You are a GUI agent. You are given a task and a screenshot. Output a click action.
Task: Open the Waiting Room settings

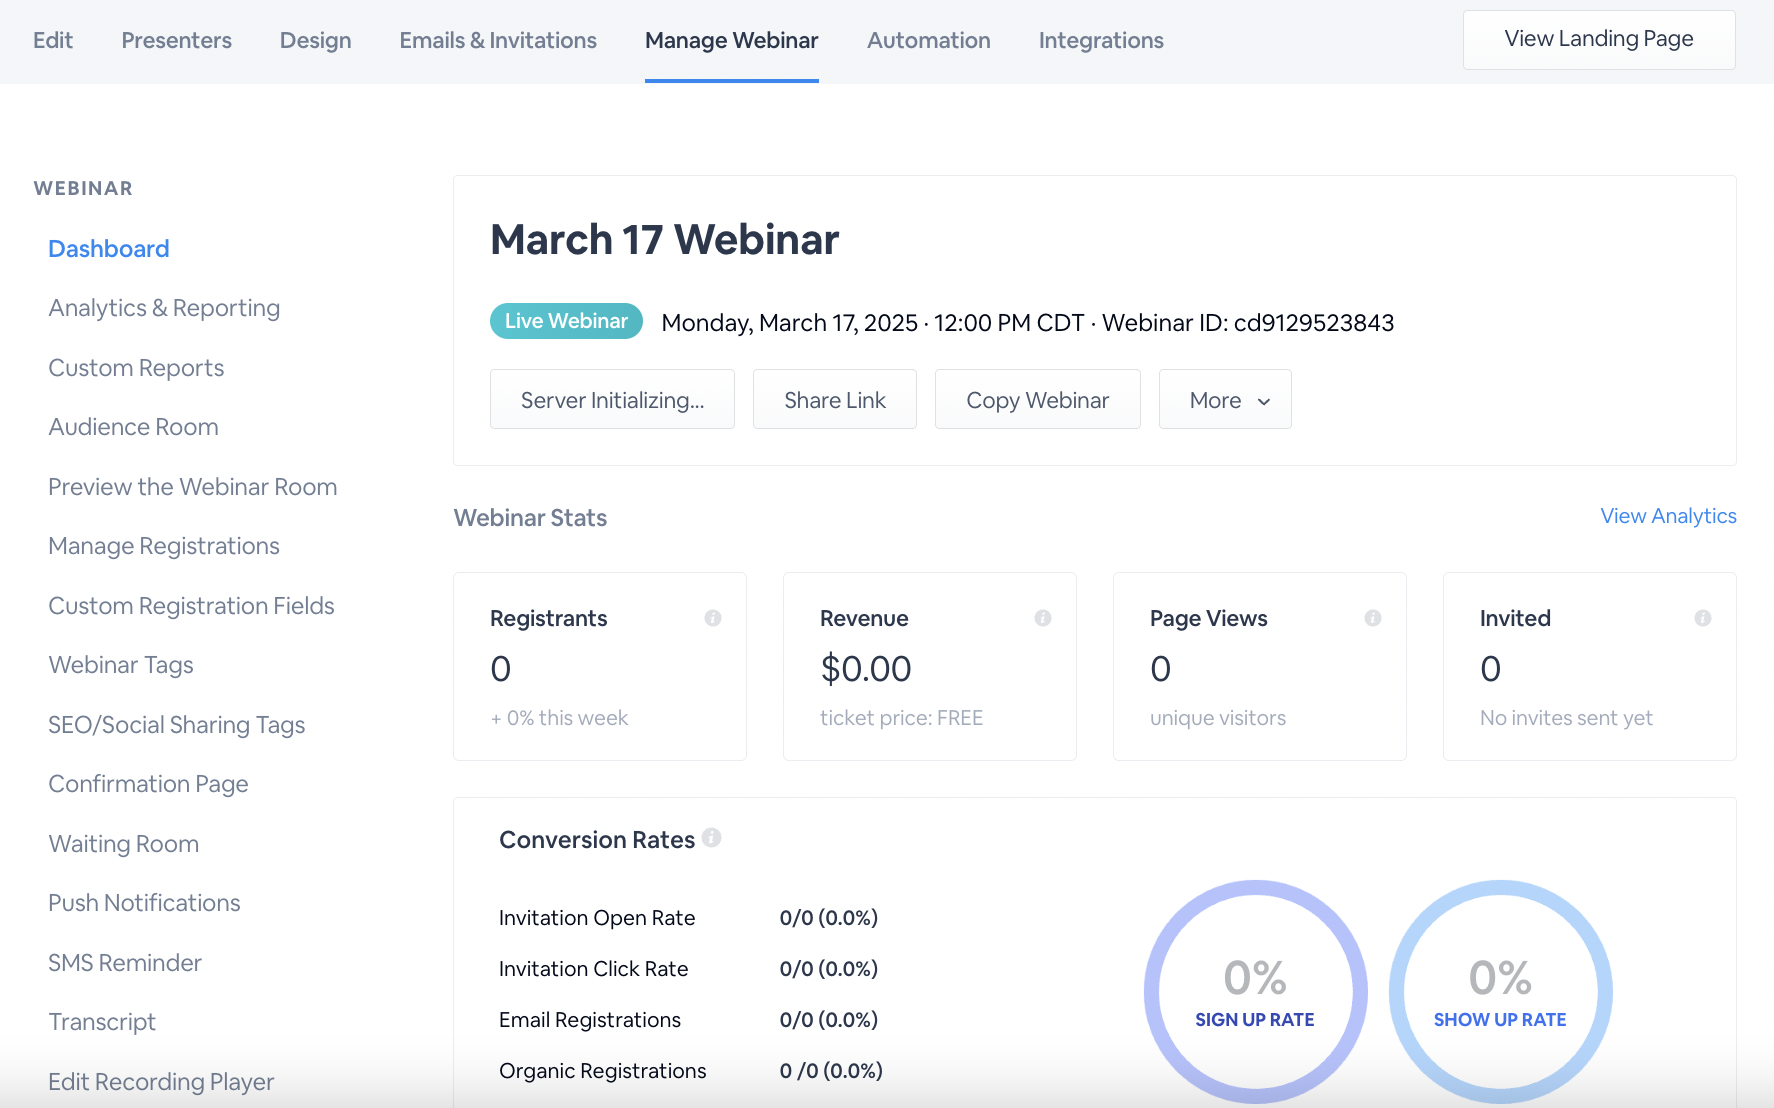pos(123,843)
